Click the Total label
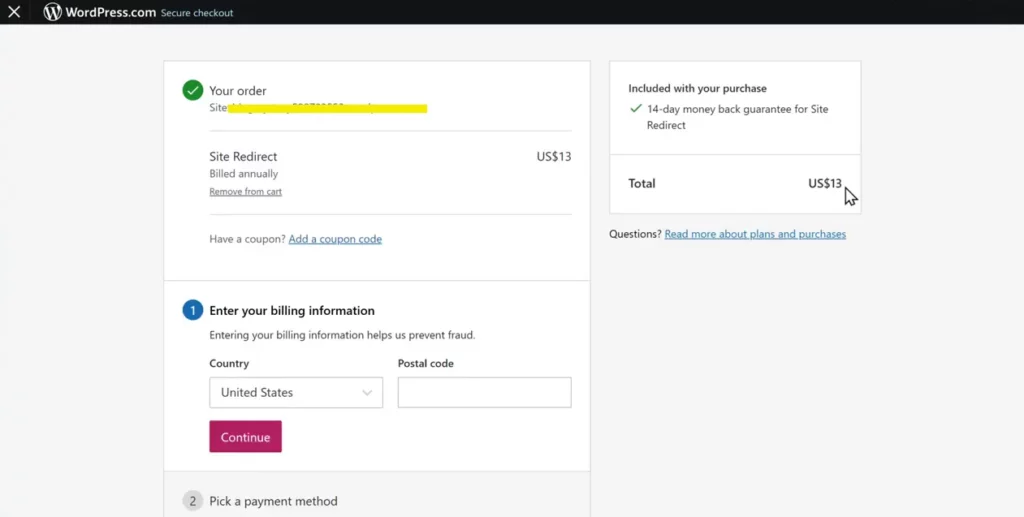The height and width of the screenshot is (517, 1024). (641, 183)
